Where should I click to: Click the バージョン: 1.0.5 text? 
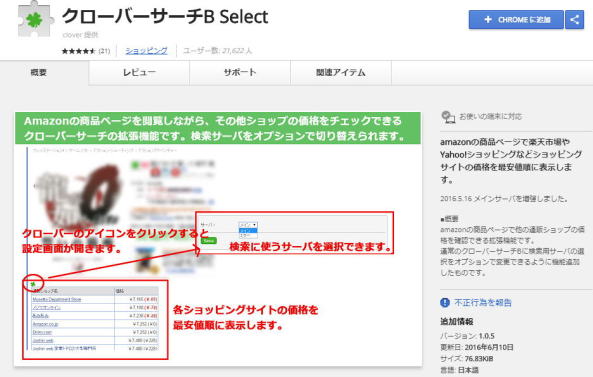(467, 336)
